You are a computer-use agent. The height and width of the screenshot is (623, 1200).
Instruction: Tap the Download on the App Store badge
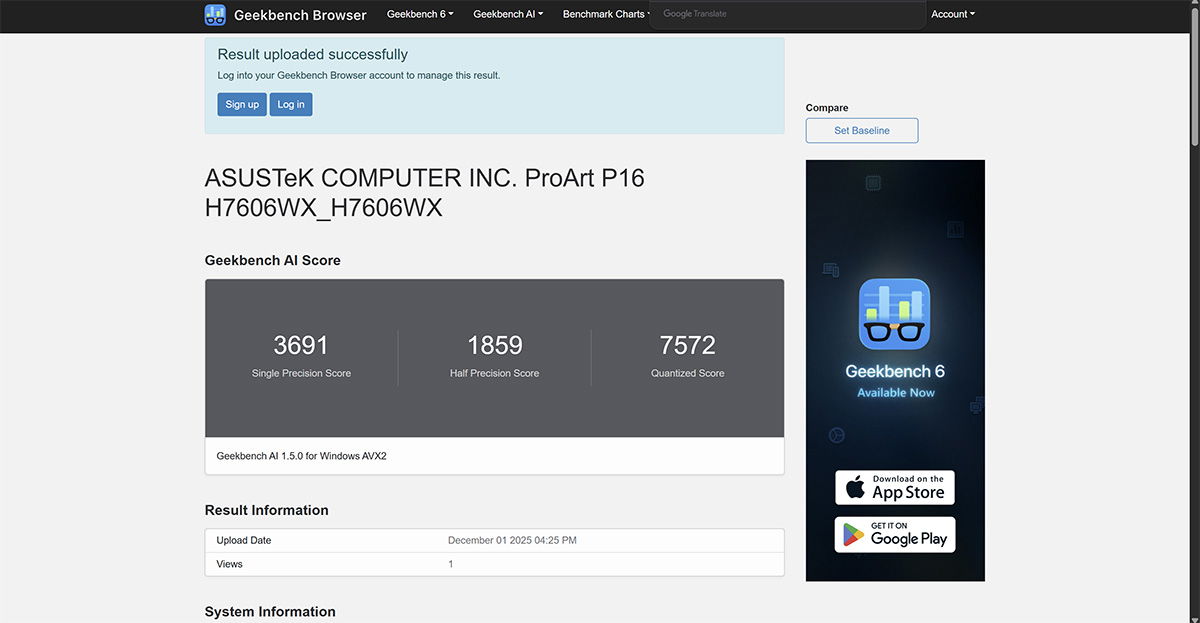pos(895,488)
